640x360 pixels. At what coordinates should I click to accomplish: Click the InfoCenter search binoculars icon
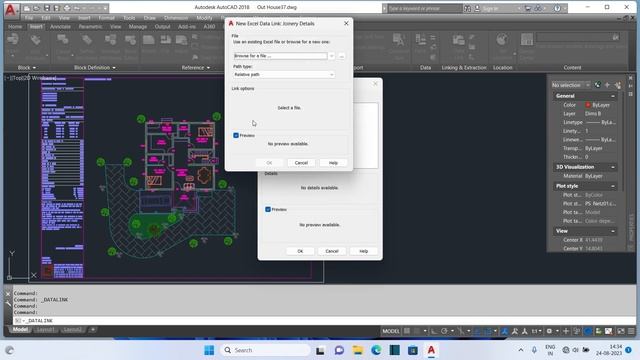[x=467, y=8]
